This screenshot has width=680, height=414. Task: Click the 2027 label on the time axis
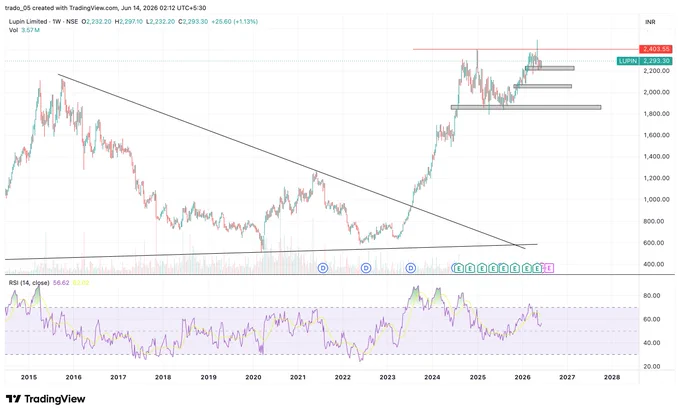click(567, 377)
